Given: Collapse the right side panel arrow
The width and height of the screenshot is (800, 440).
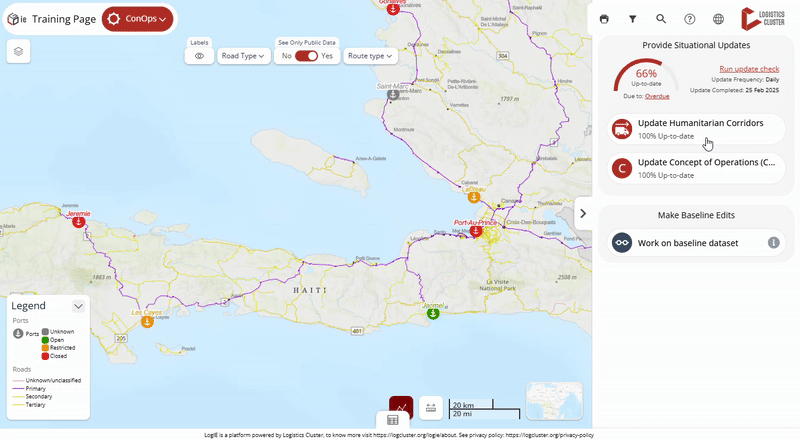Looking at the screenshot, I should [583, 213].
